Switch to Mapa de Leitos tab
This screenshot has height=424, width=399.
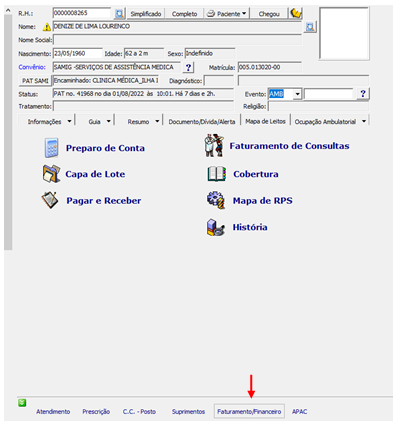pyautogui.click(x=266, y=121)
